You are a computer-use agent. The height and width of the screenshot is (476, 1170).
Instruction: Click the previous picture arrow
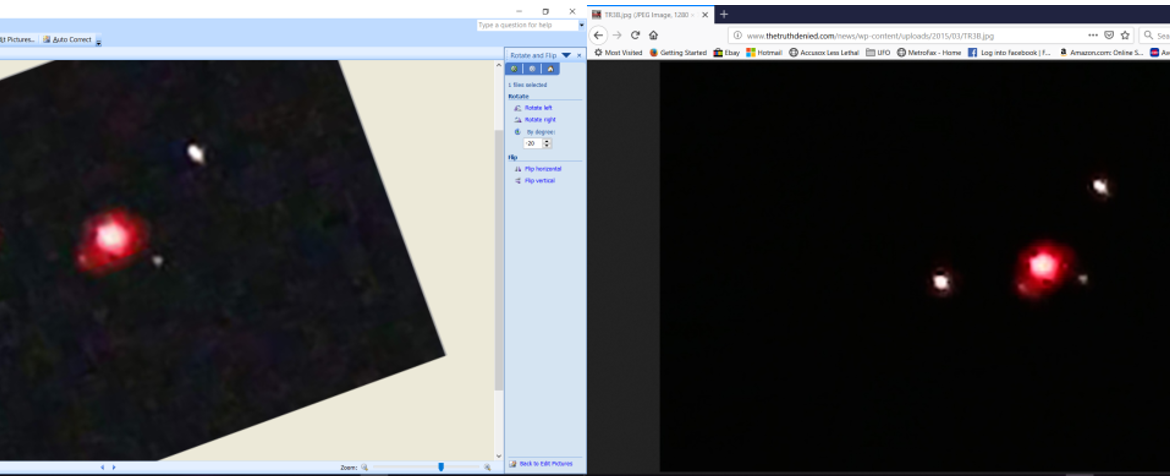tap(102, 467)
